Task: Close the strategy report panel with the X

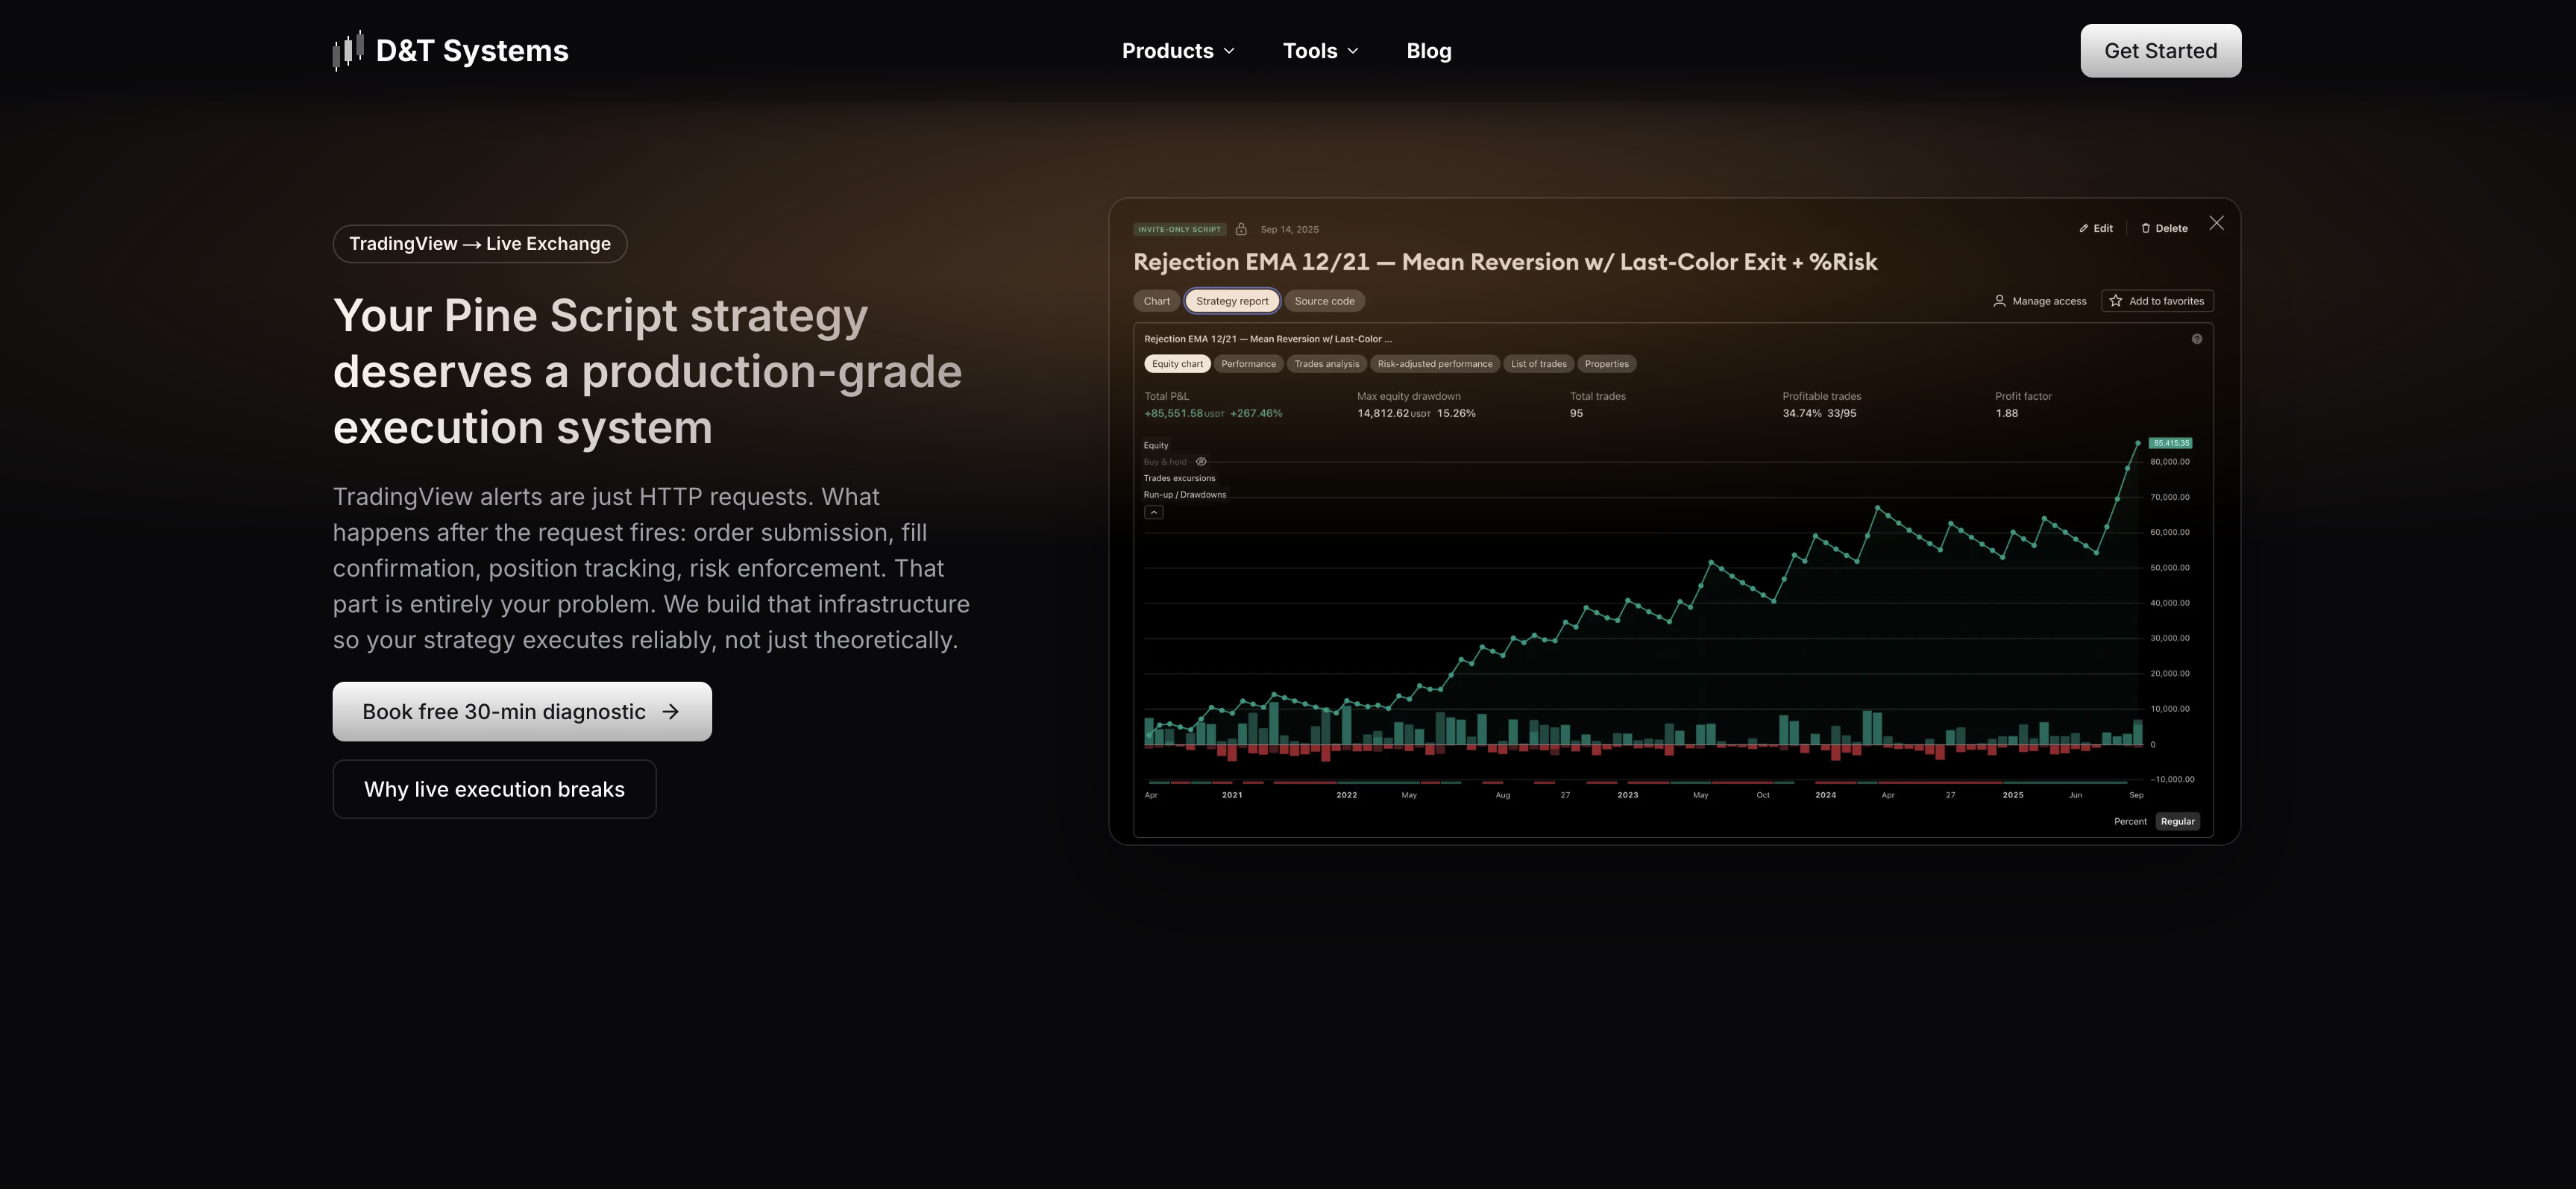Action: coord(2217,223)
